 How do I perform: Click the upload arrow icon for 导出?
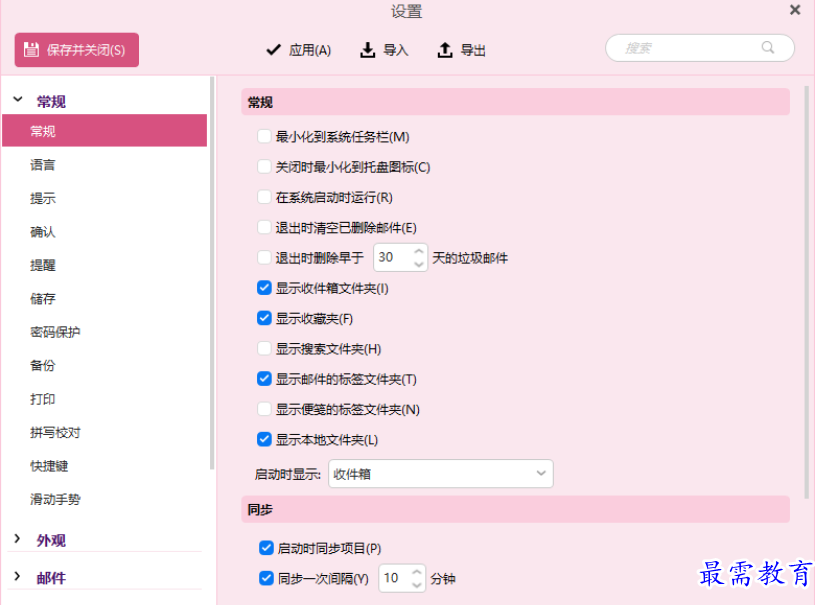point(445,50)
